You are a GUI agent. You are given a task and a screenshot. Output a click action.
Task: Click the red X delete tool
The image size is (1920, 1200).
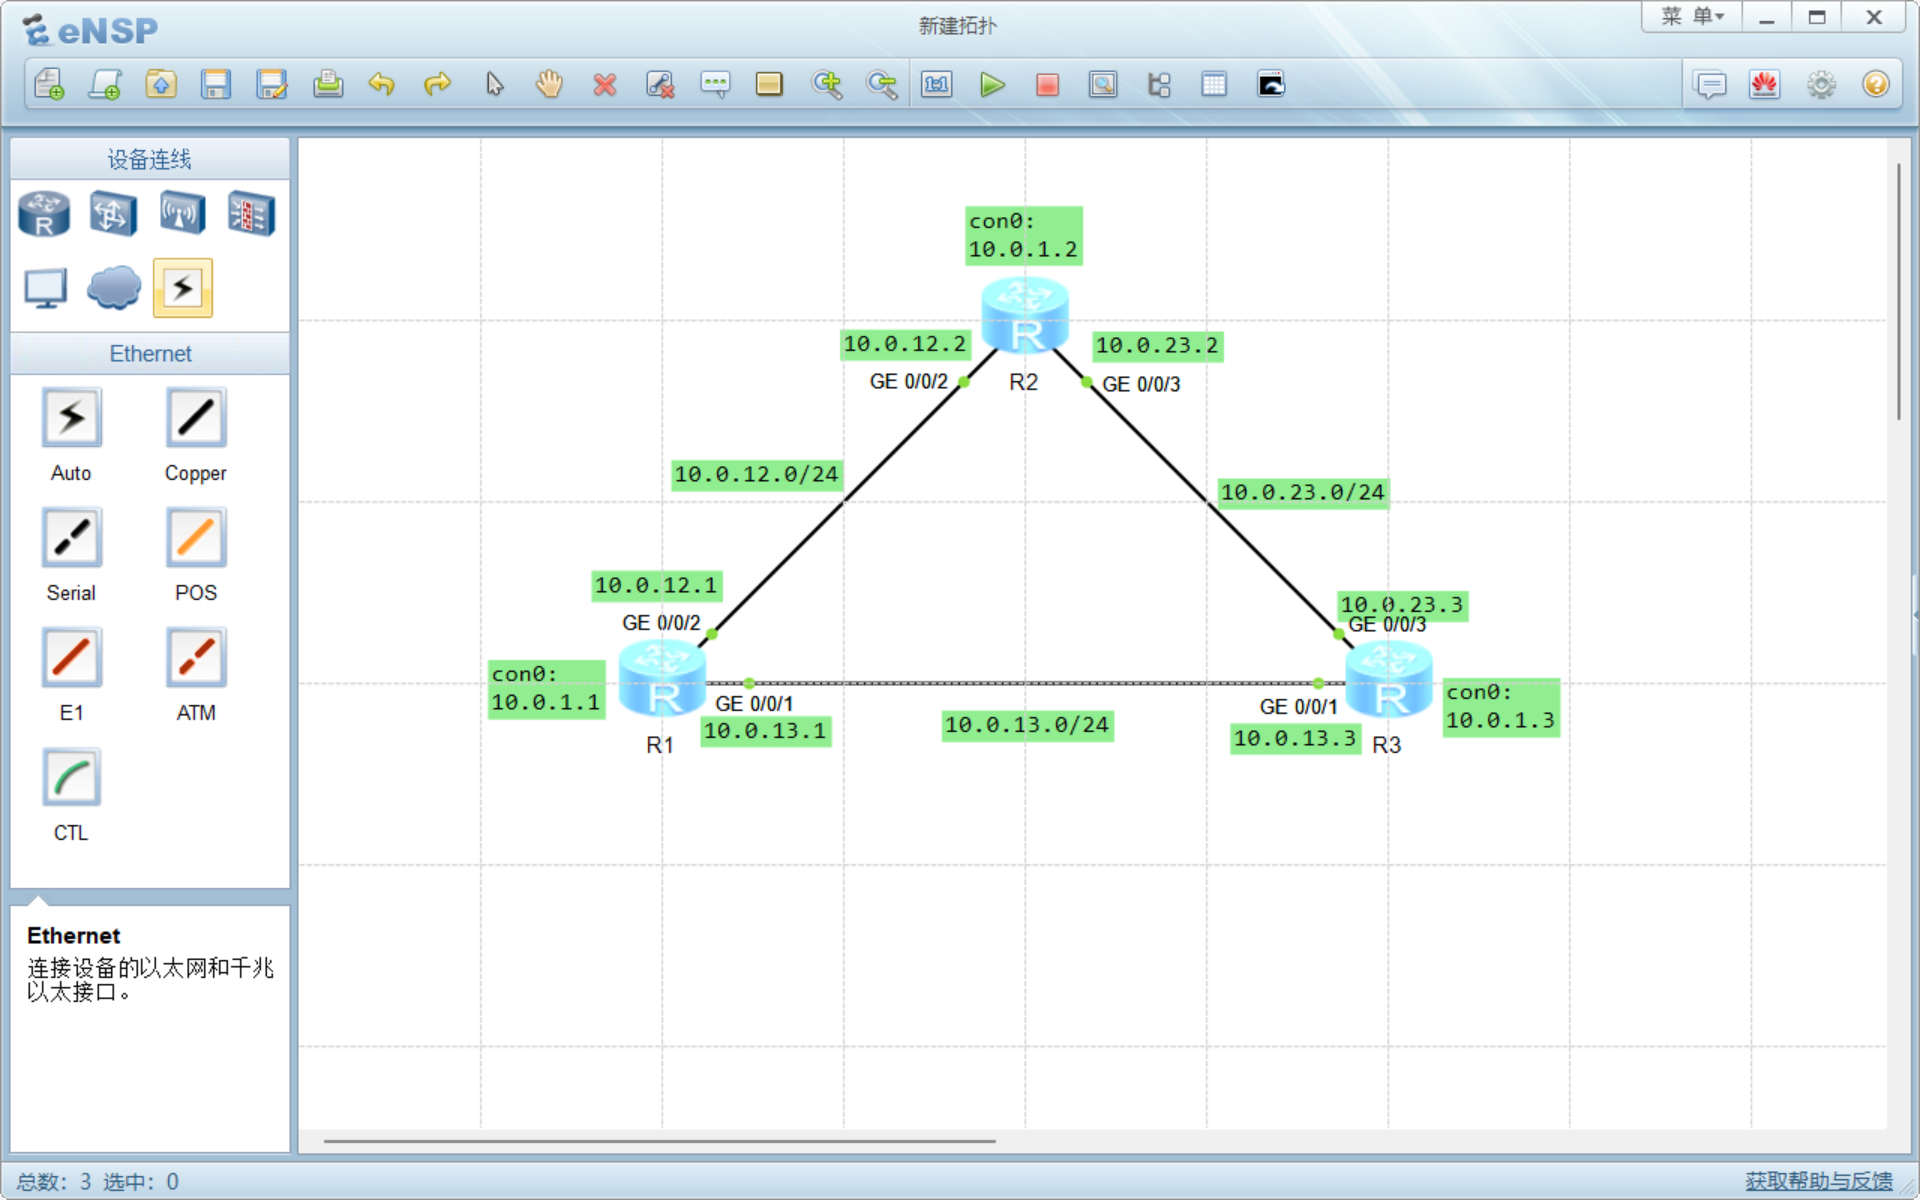pos(604,85)
